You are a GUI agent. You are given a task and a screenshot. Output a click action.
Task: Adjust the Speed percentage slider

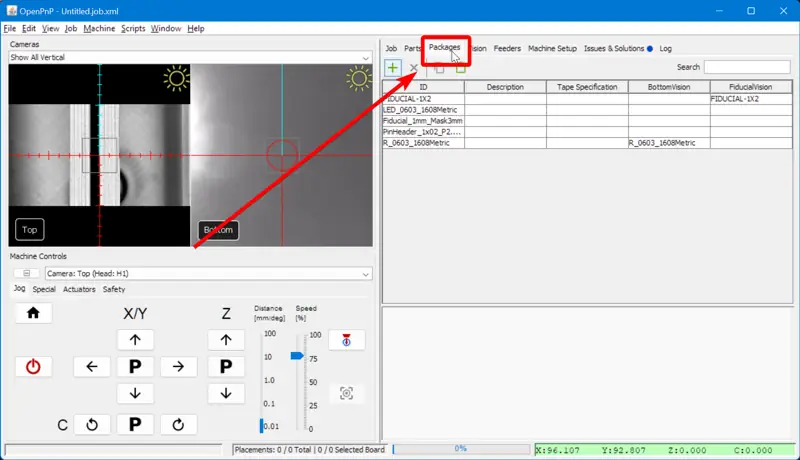pos(296,355)
